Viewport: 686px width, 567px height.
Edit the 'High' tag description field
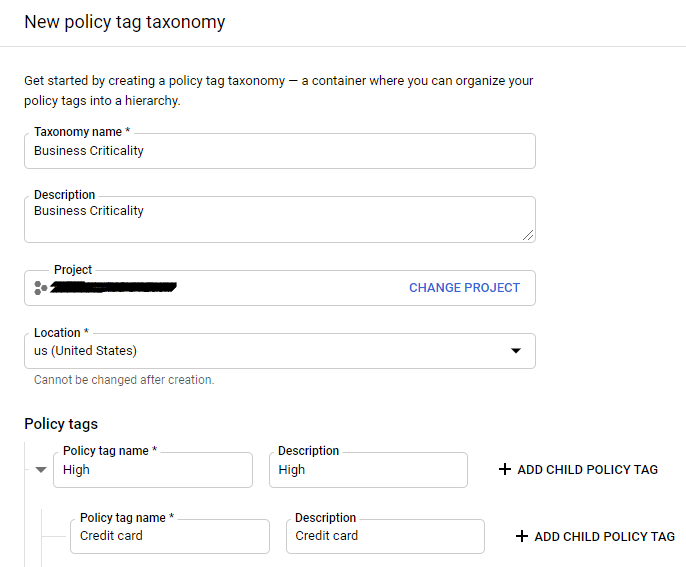pyautogui.click(x=367, y=470)
